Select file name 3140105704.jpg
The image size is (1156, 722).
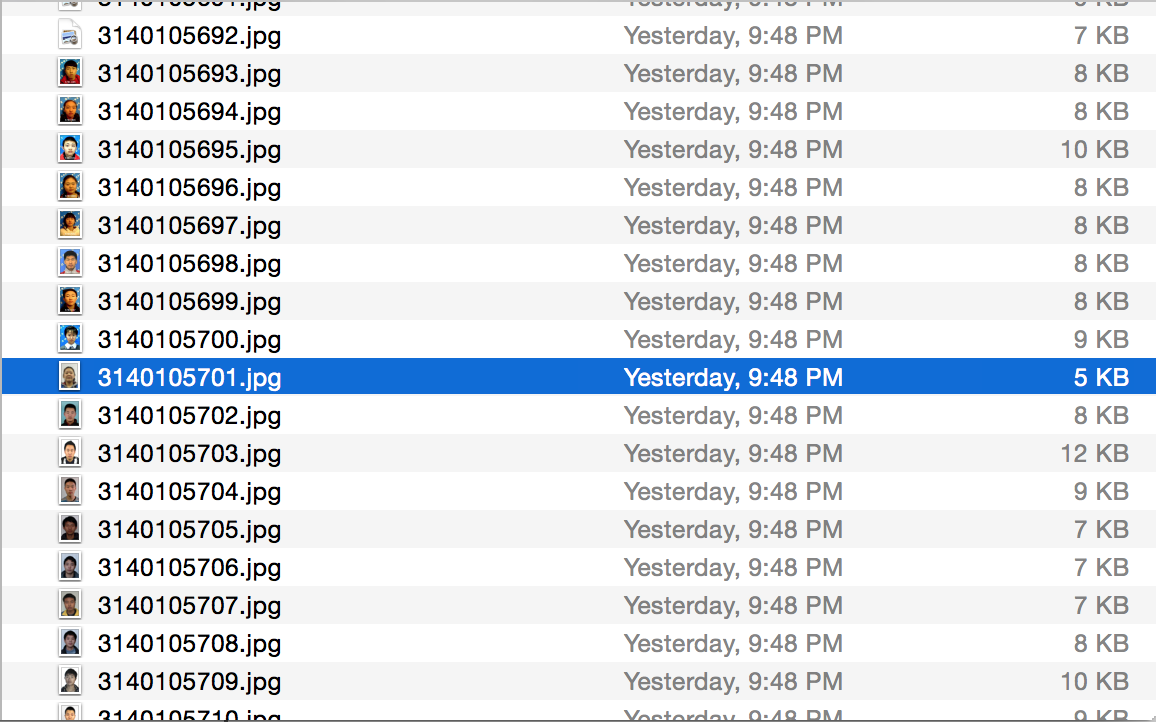click(x=189, y=492)
